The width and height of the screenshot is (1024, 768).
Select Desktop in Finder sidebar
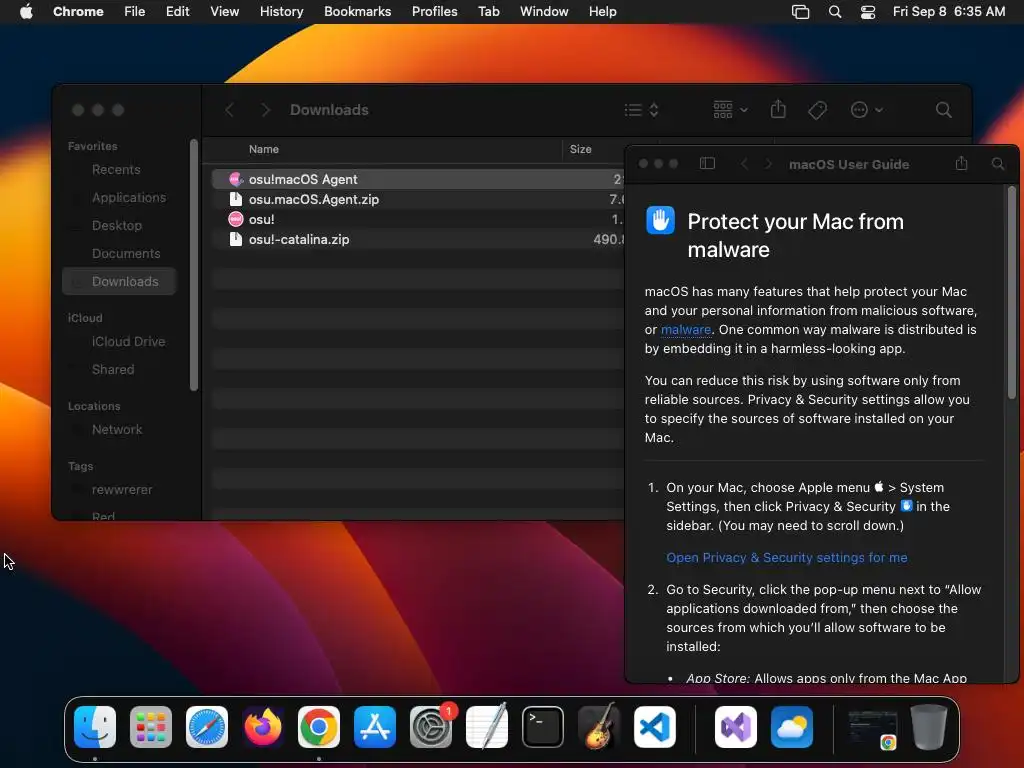tap(116, 225)
